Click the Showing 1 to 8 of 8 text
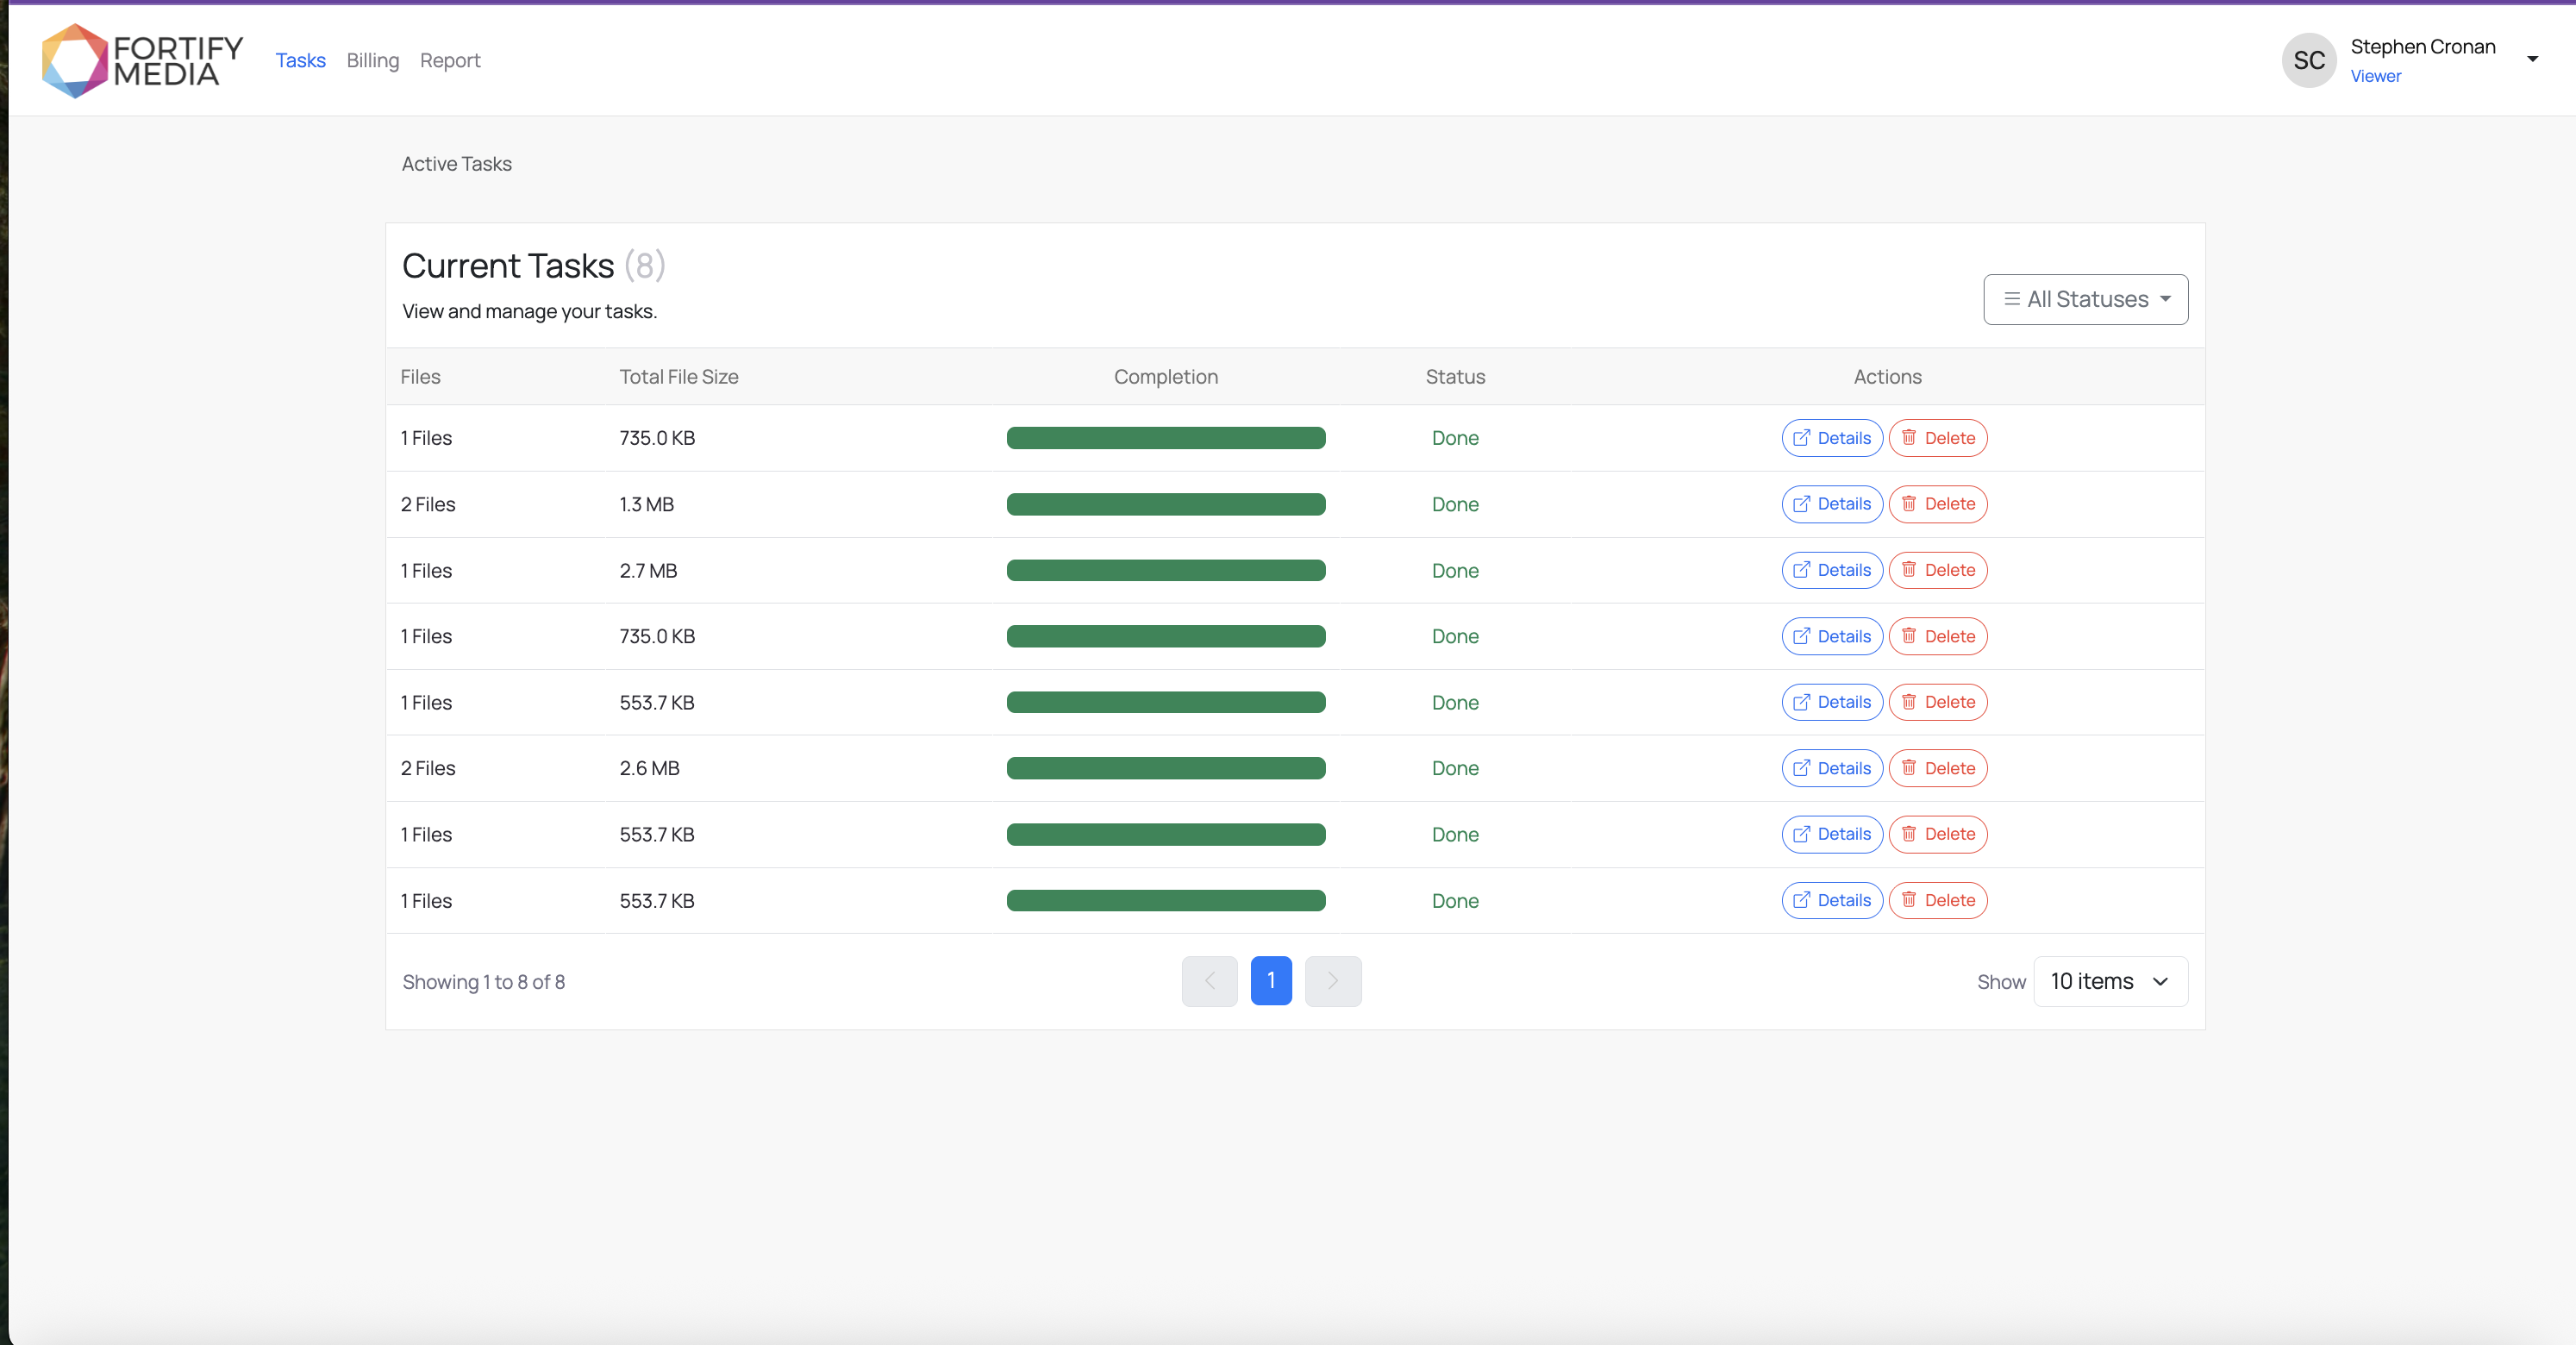Screen dimensions: 2576x1345 484,982
